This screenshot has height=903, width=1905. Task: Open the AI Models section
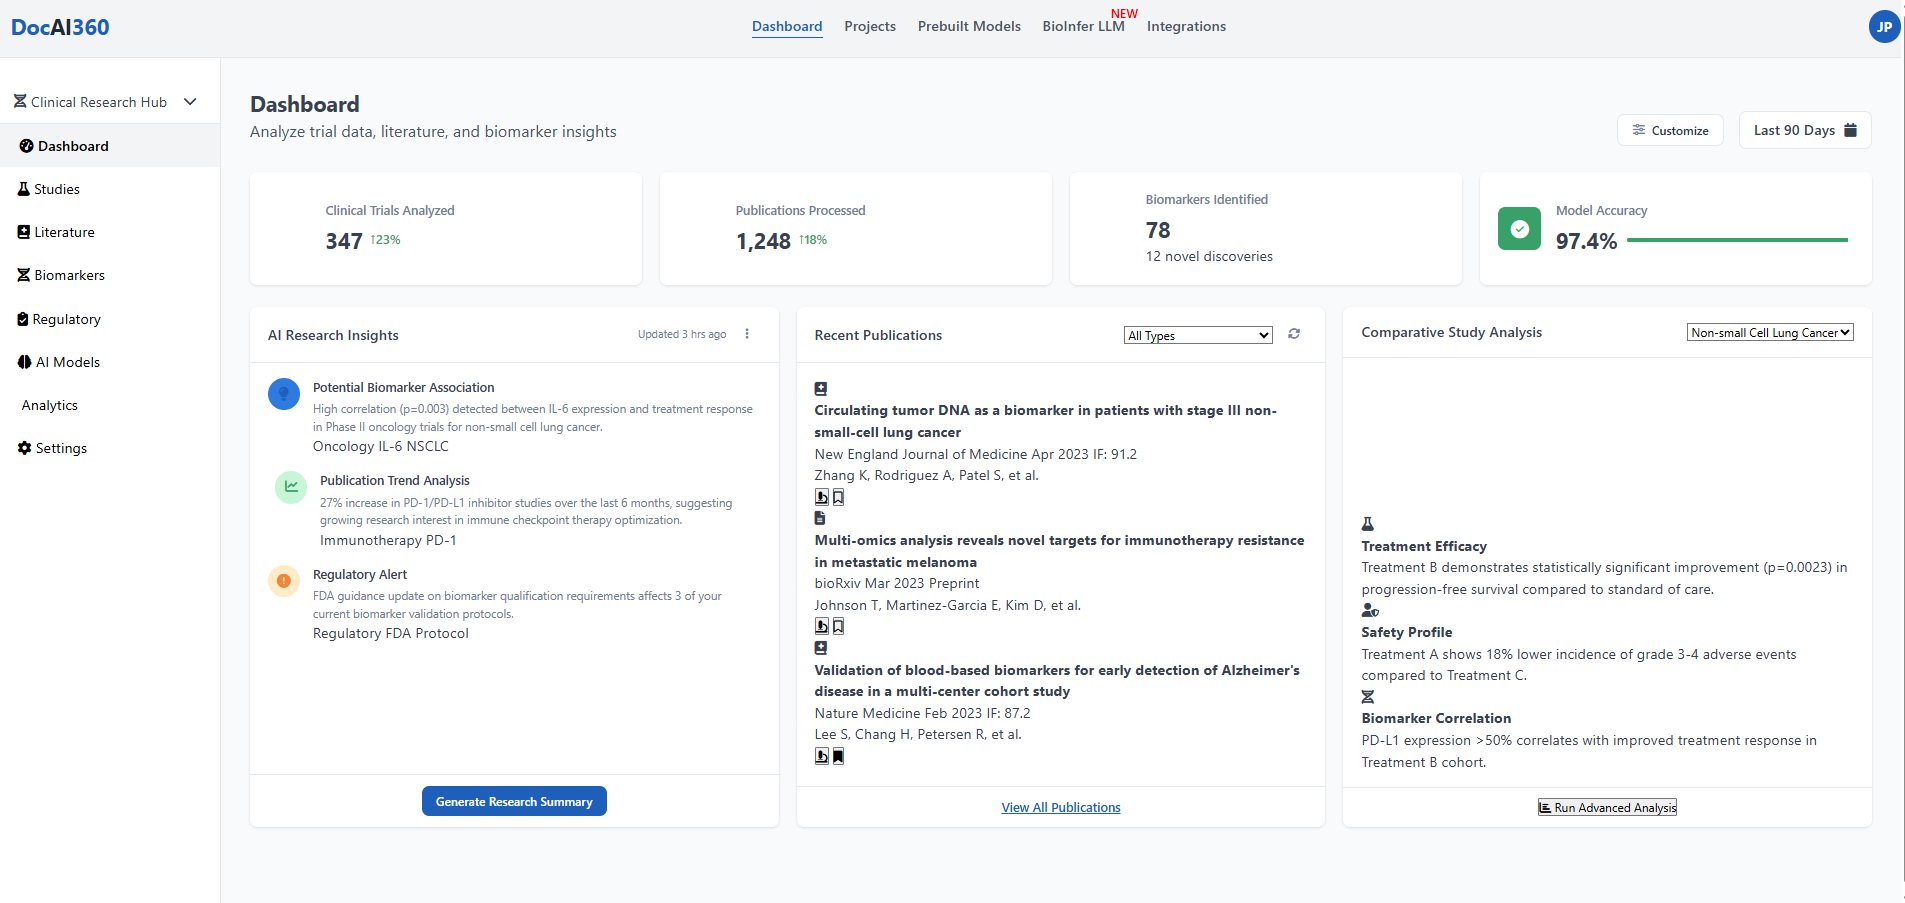click(67, 361)
